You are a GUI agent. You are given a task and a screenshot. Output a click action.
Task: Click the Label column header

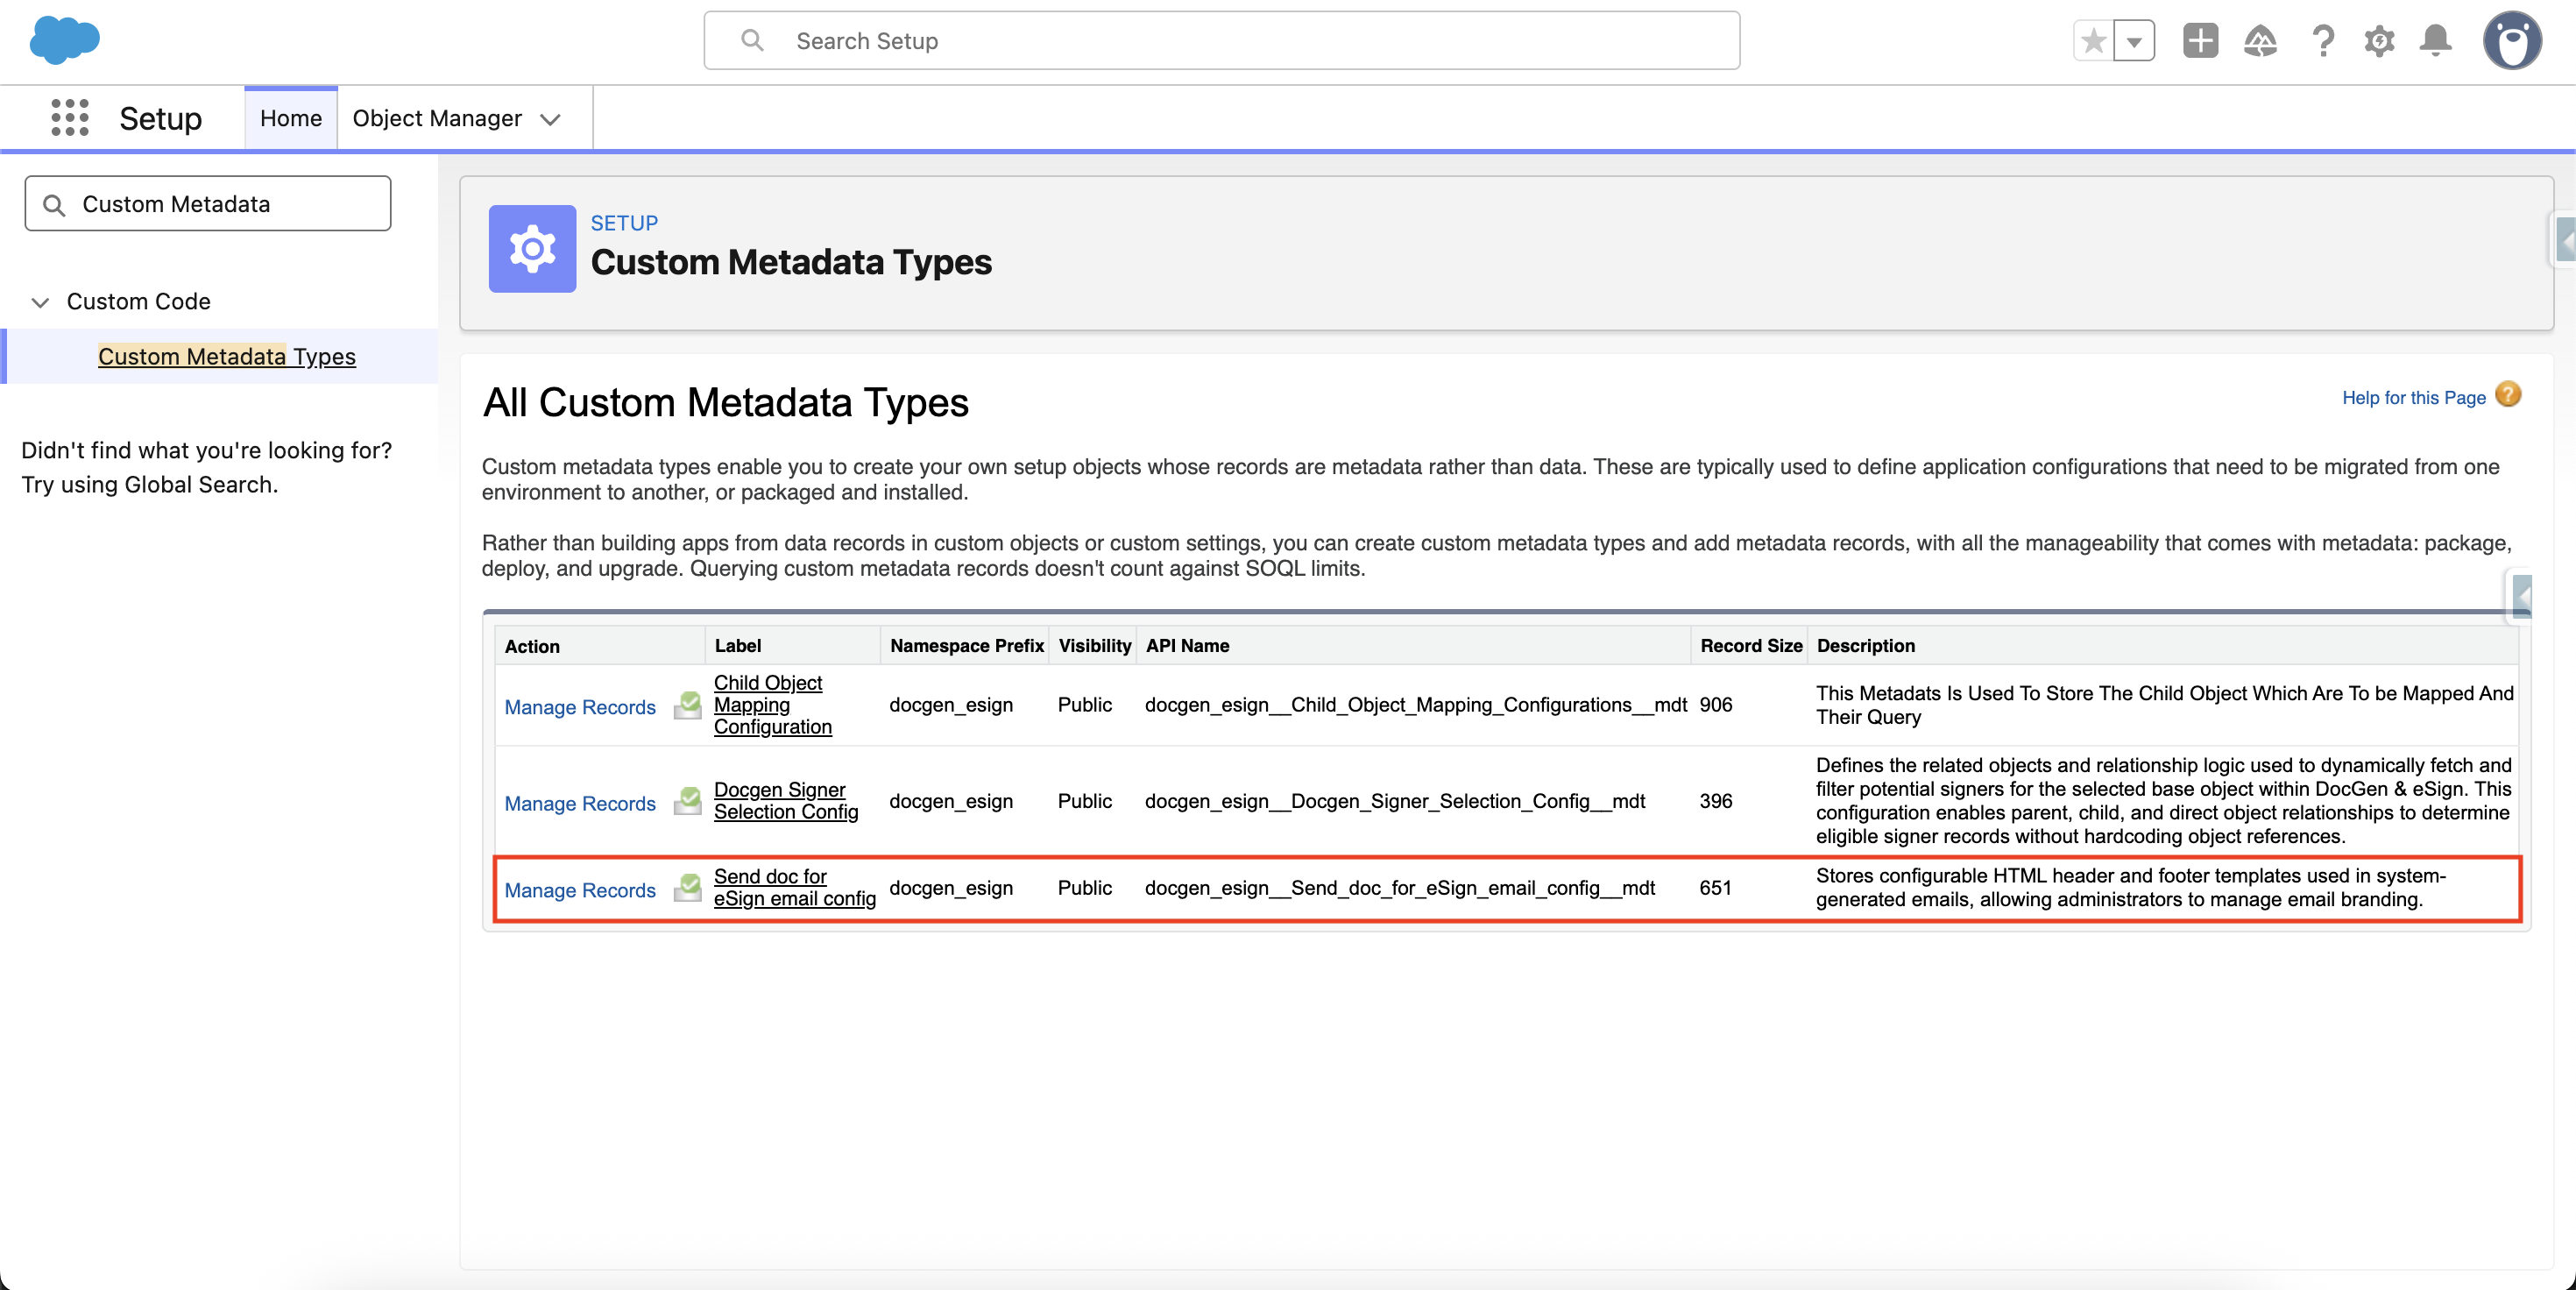(x=738, y=645)
